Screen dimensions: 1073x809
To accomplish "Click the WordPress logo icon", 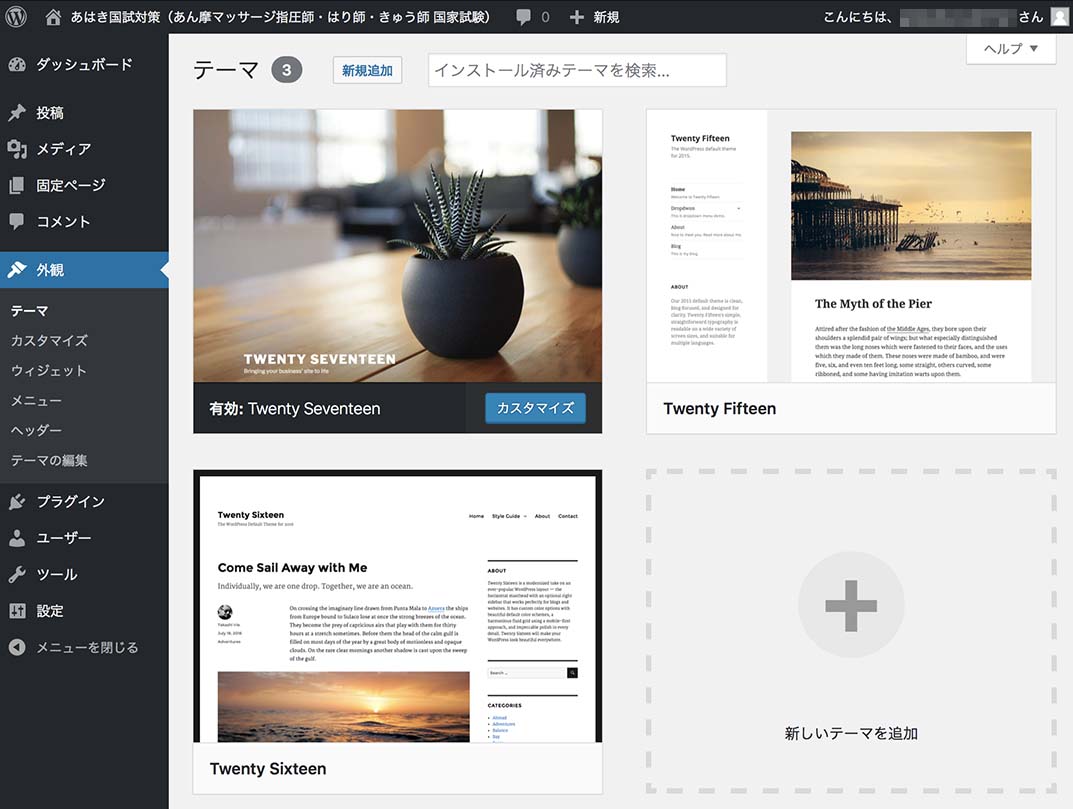I will tap(16, 16).
